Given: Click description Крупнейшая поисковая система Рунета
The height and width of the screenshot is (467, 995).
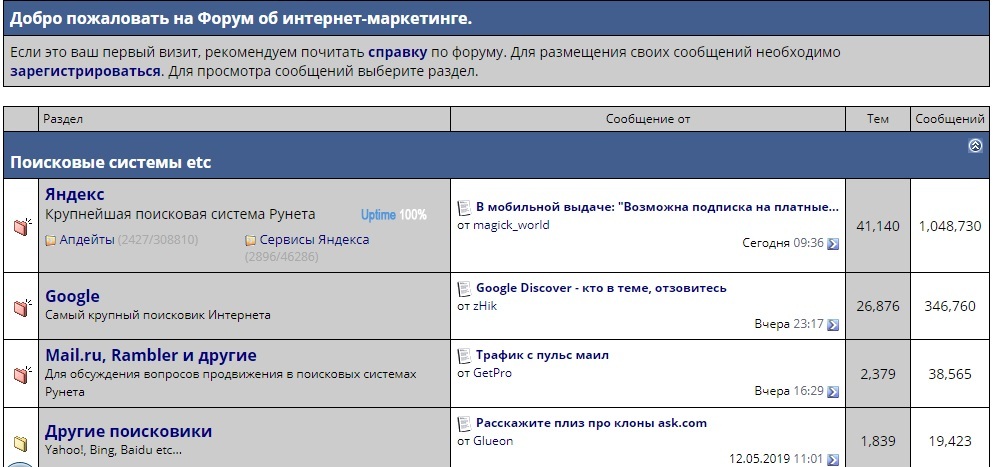Looking at the screenshot, I should click(180, 214).
